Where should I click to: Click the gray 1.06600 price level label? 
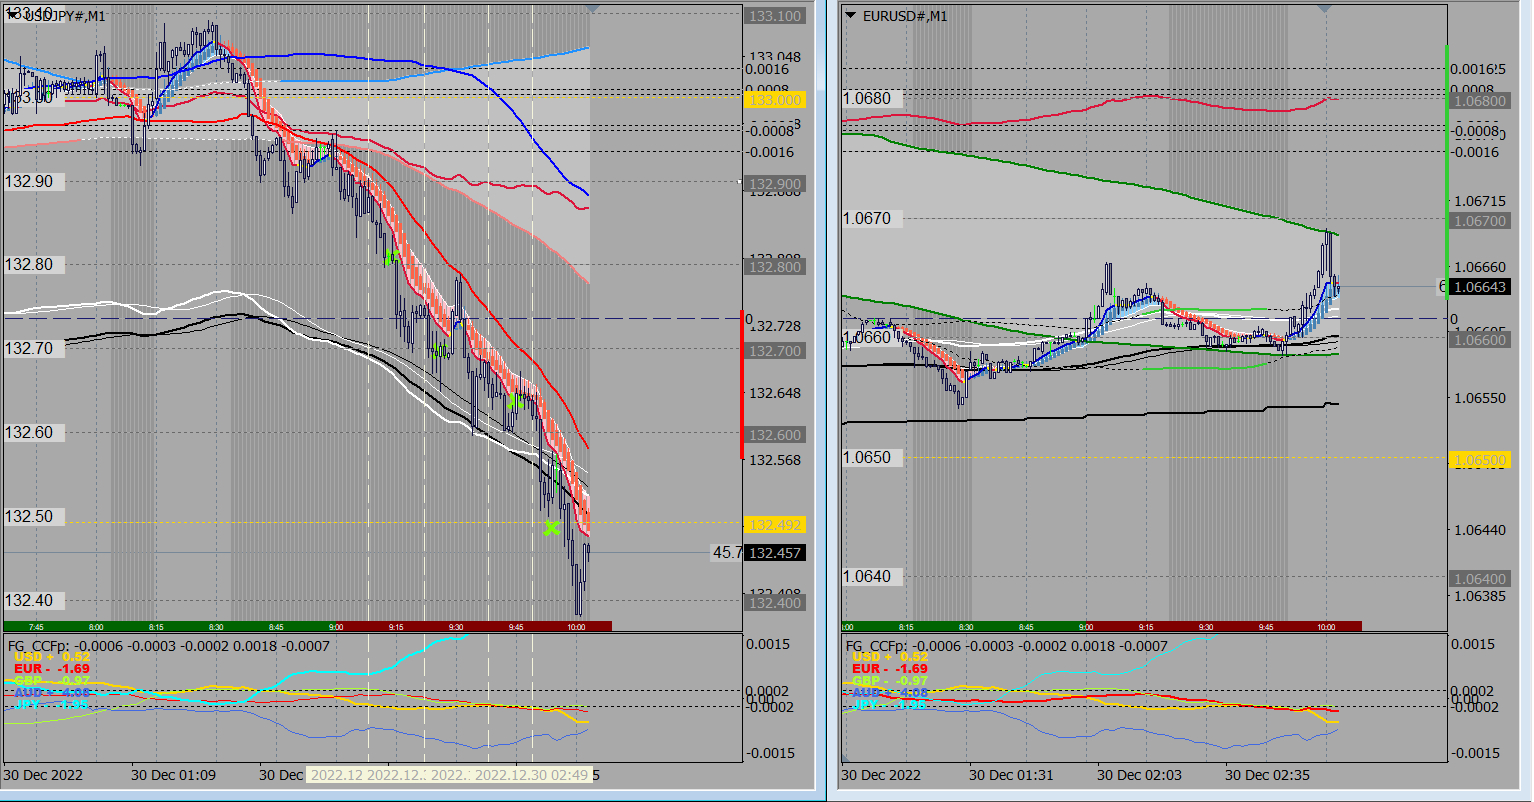point(1477,340)
